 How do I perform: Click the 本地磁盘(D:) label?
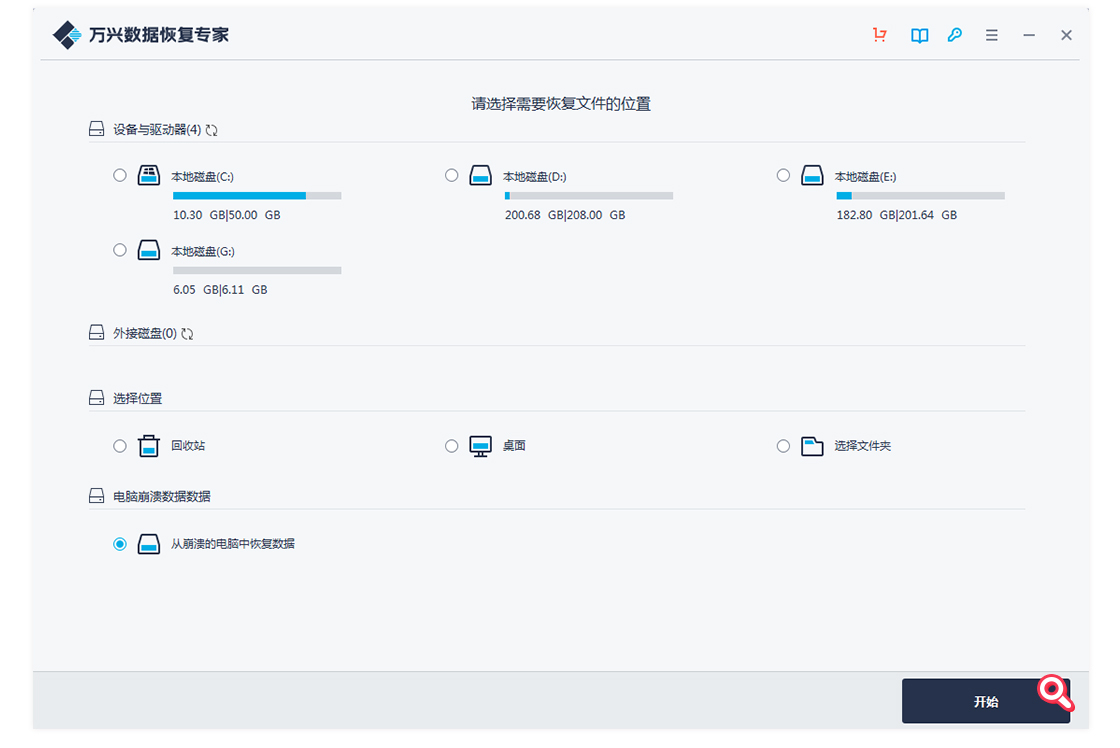tap(535, 176)
